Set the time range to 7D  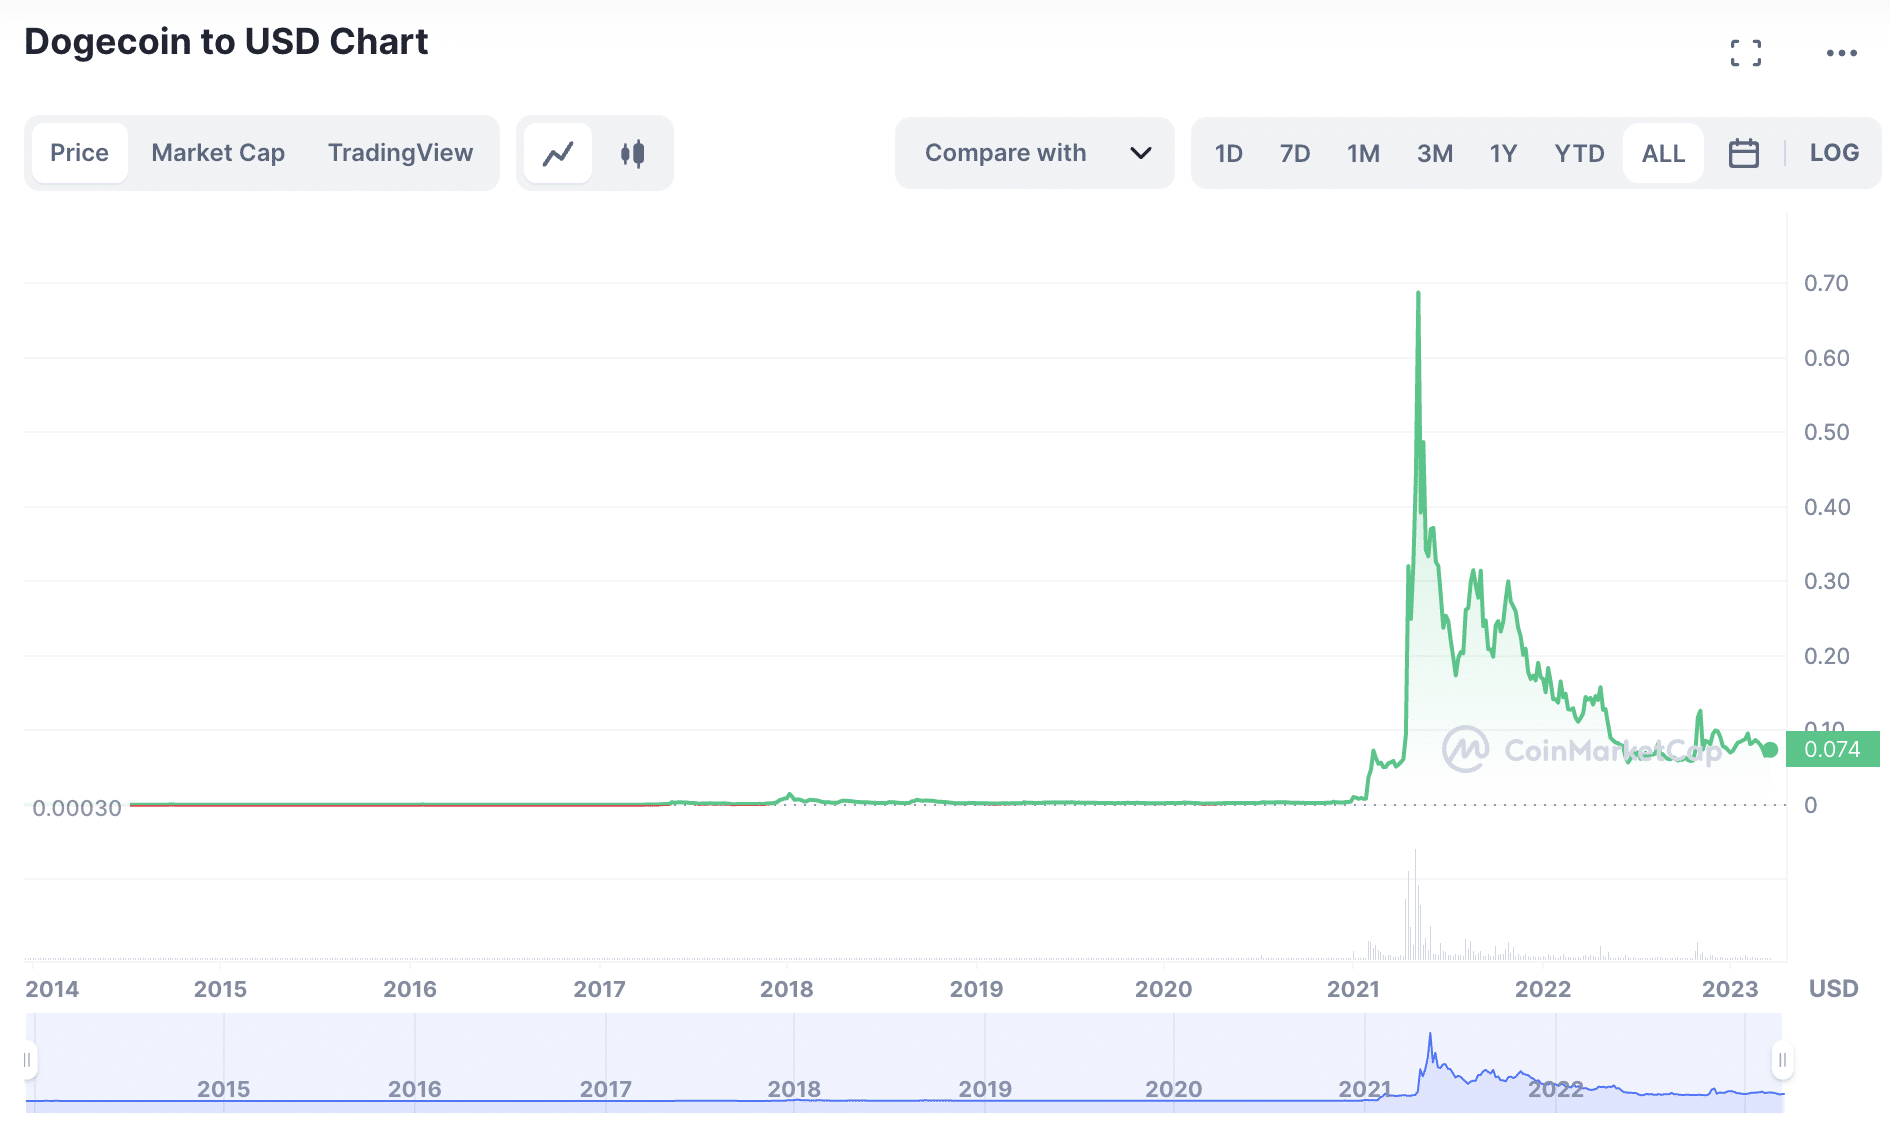point(1295,153)
